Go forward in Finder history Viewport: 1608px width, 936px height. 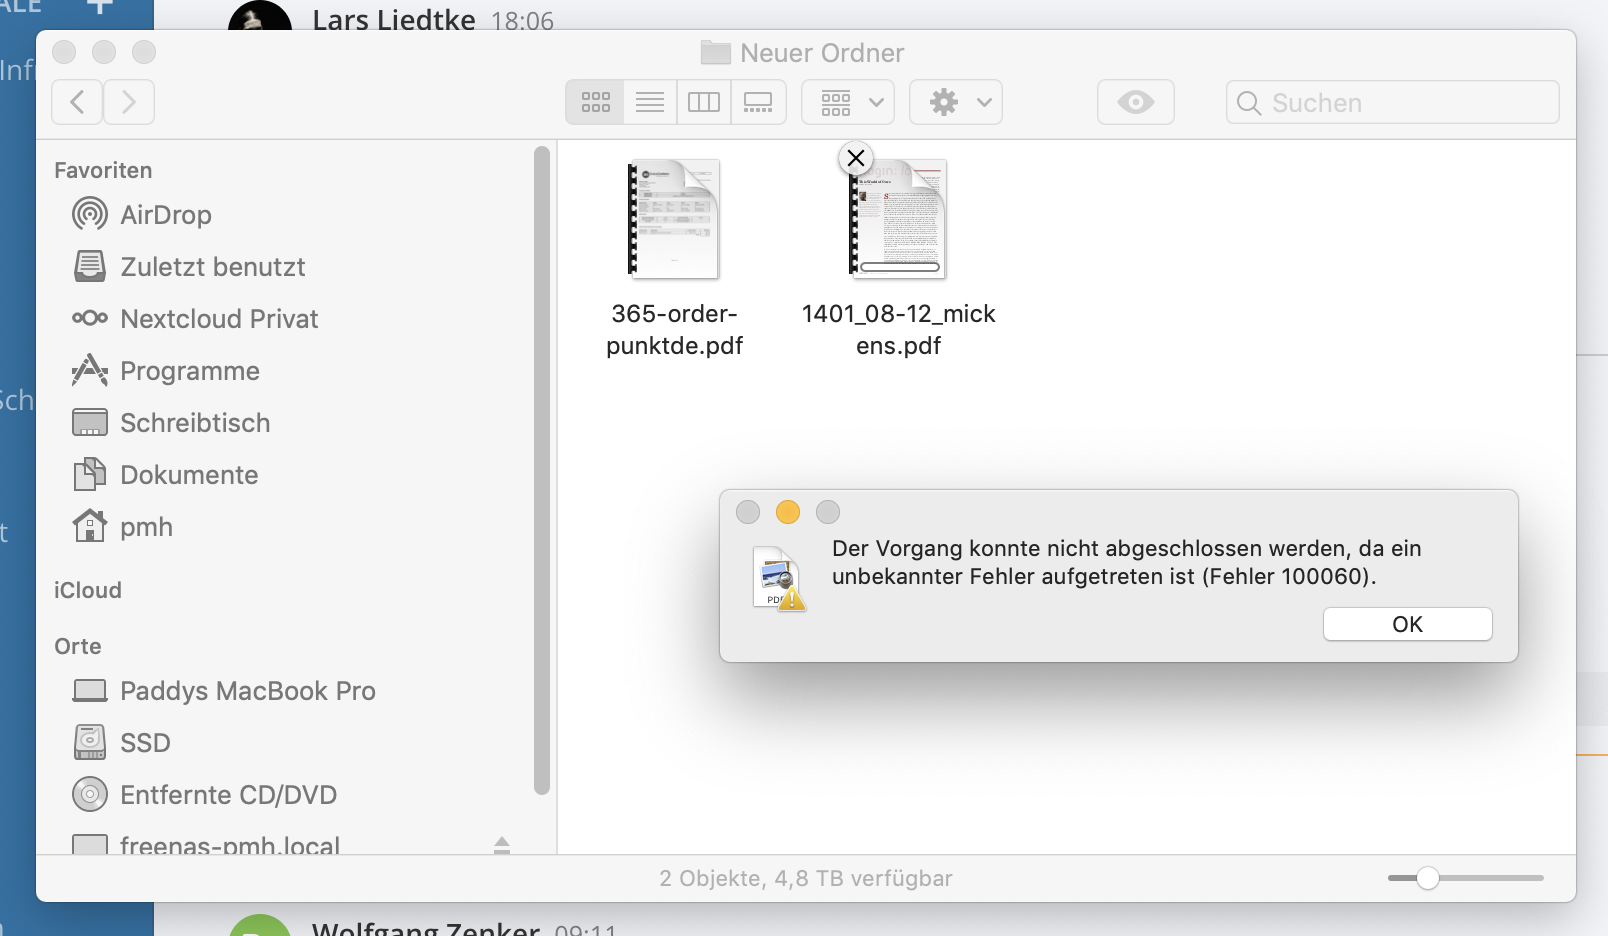point(129,102)
